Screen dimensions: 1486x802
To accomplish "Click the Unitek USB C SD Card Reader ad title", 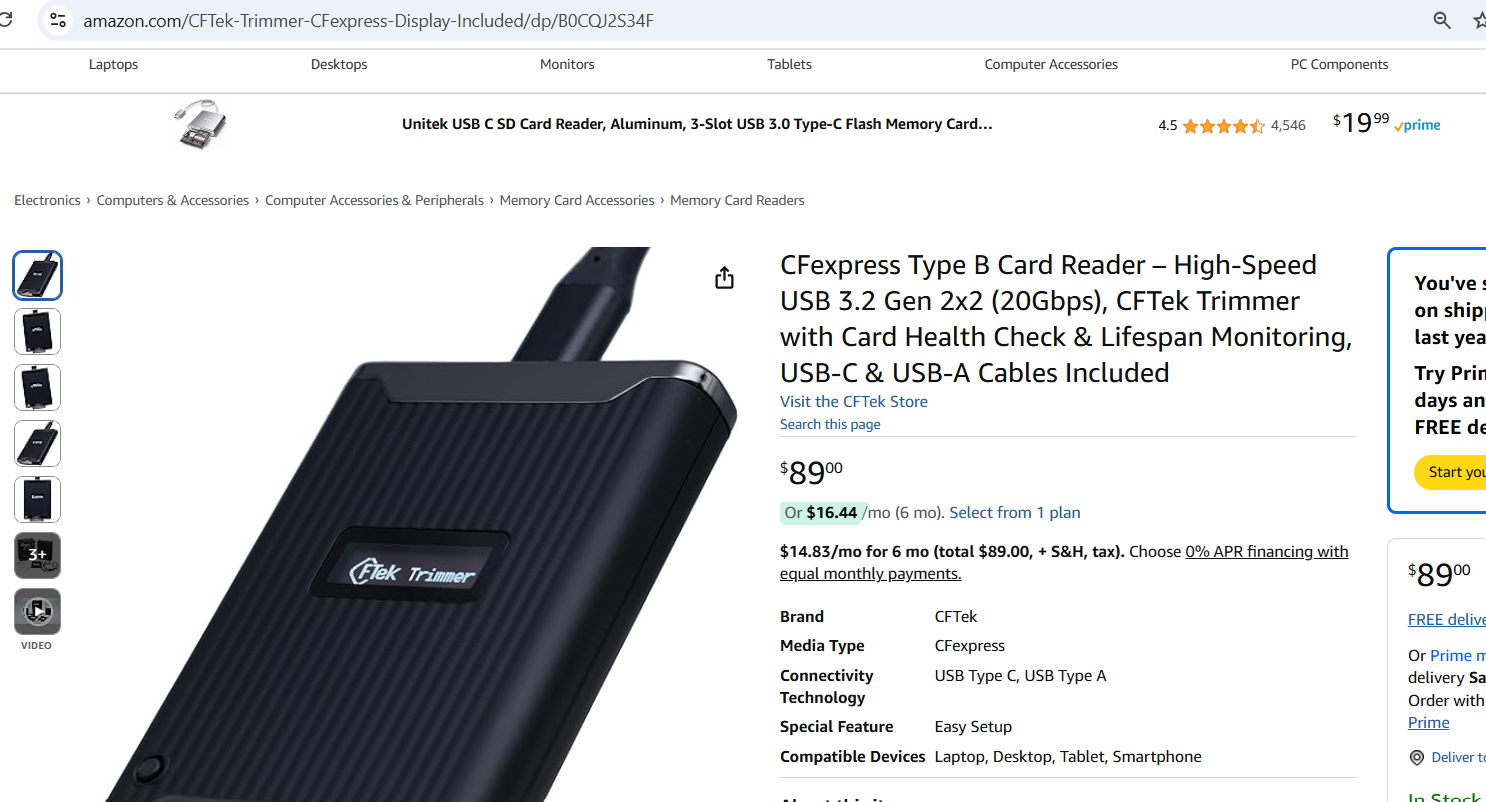I will 697,124.
